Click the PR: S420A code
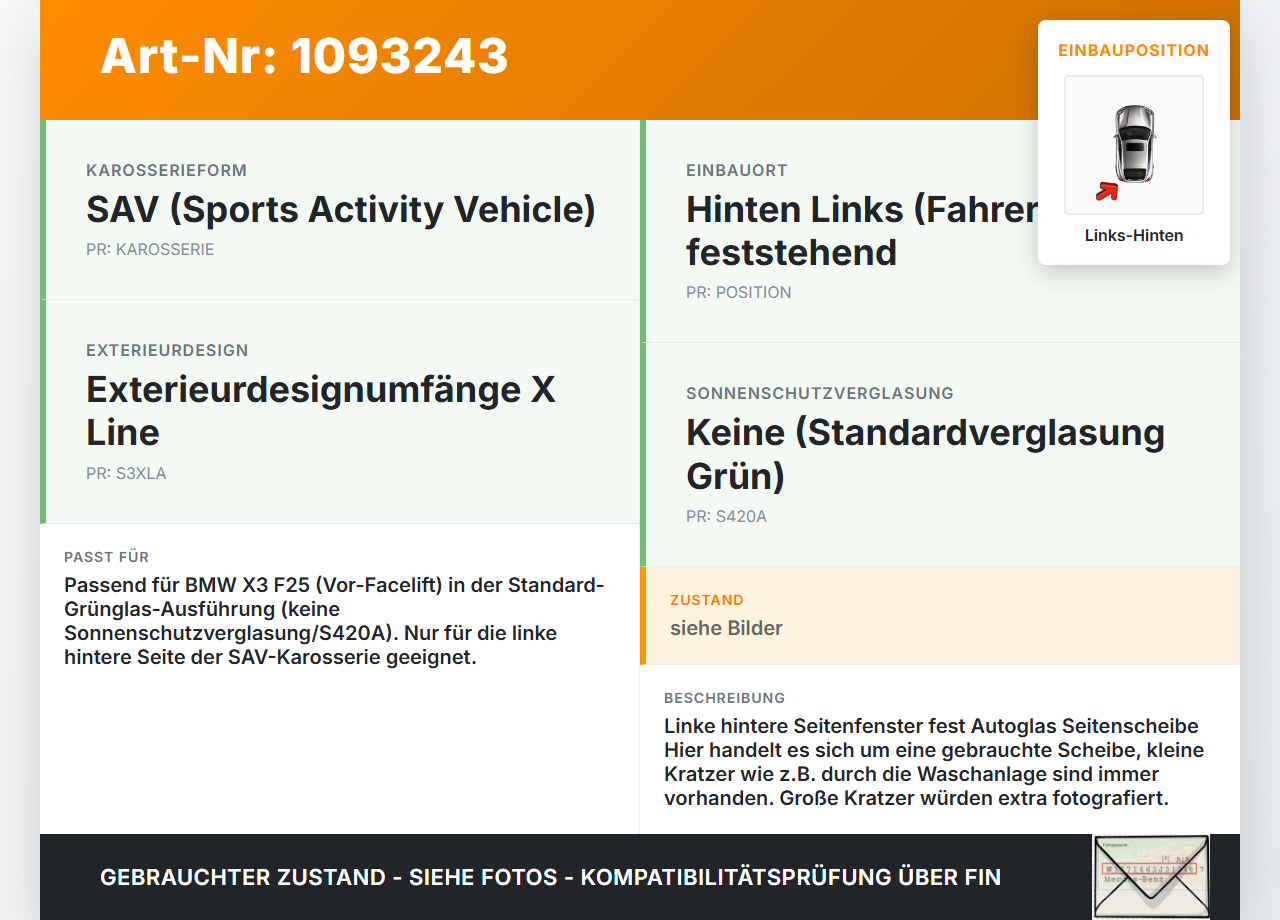Viewport: 1280px width, 920px height. tap(726, 517)
